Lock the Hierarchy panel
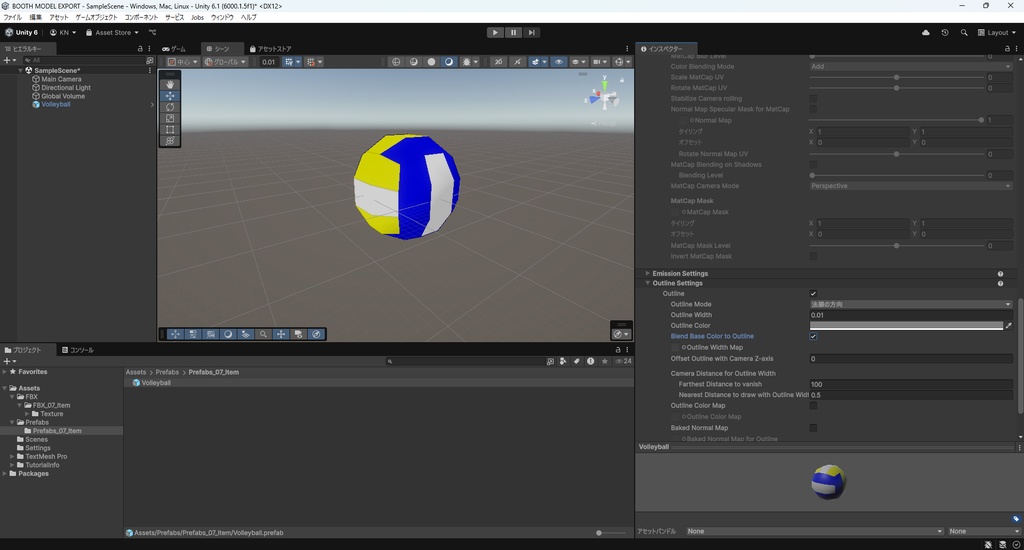The height and width of the screenshot is (550, 1024). (x=140, y=48)
